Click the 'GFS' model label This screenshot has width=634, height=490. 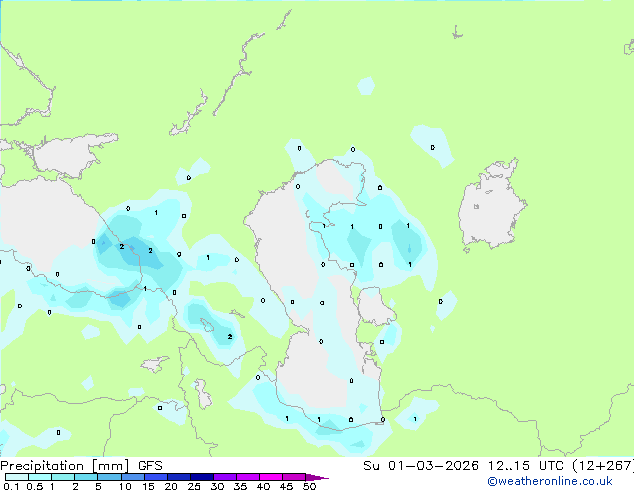(x=150, y=466)
